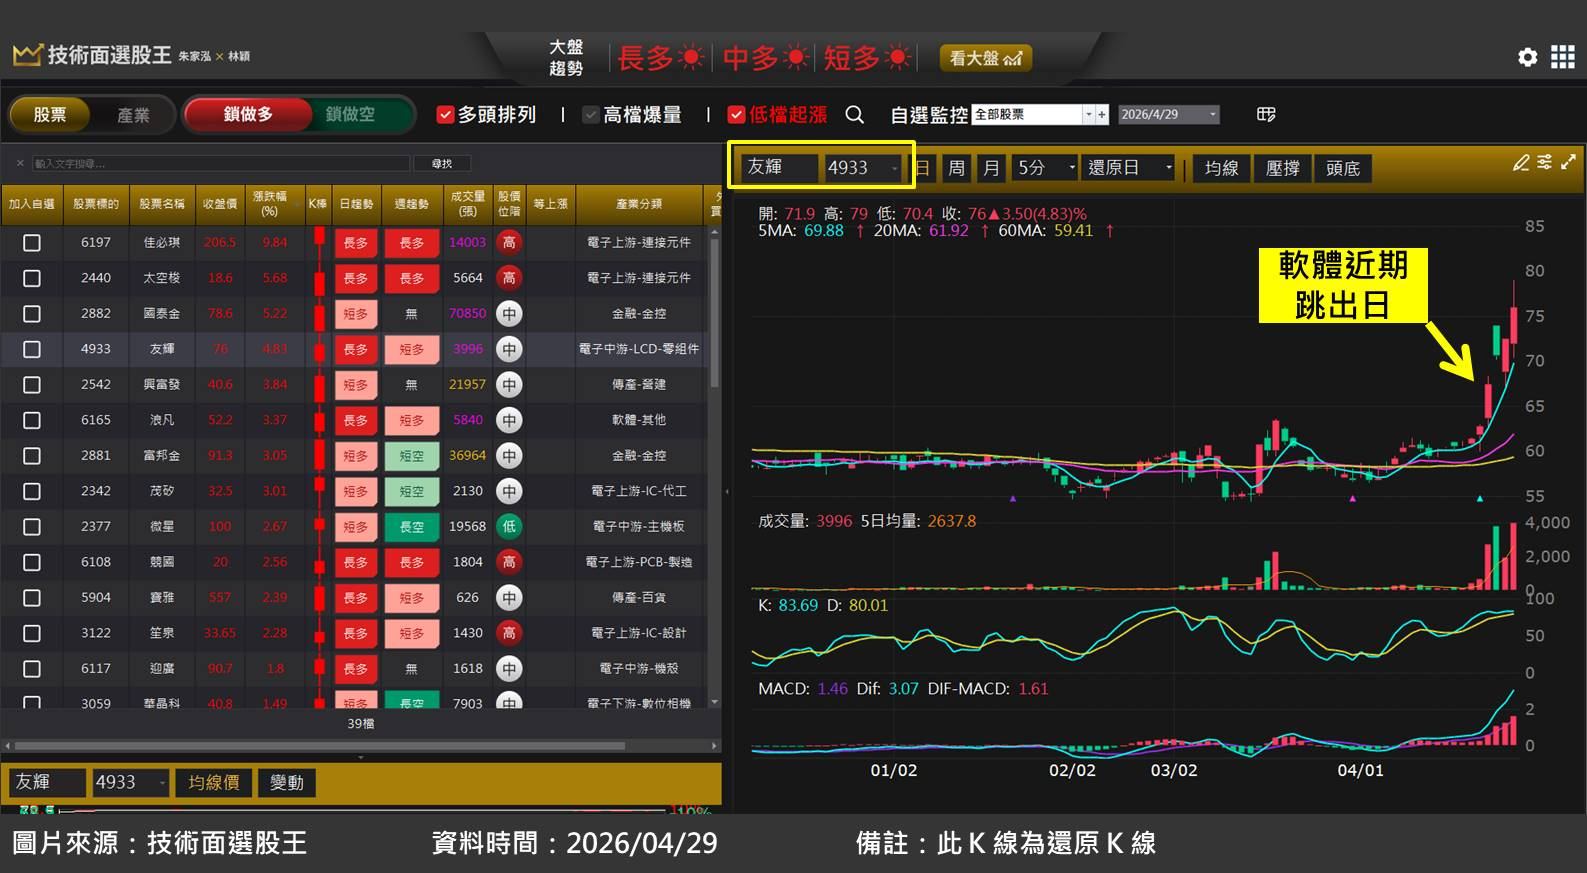This screenshot has width=1587, height=873.
Task: Switch to 產業 tab
Action: (133, 115)
